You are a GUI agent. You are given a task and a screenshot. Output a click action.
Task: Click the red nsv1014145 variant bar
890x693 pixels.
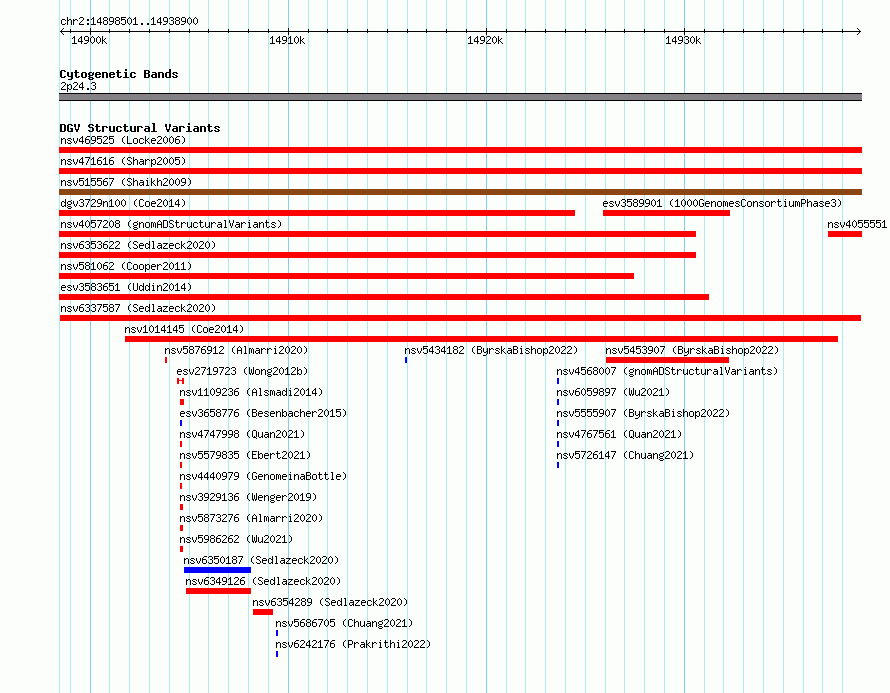(481, 339)
